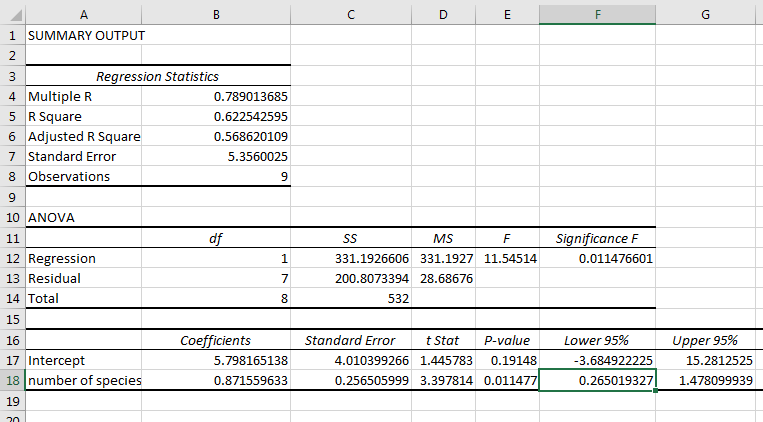This screenshot has width=763, height=422.
Task: Select the t Stat header cell
Action: pyautogui.click(x=443, y=340)
